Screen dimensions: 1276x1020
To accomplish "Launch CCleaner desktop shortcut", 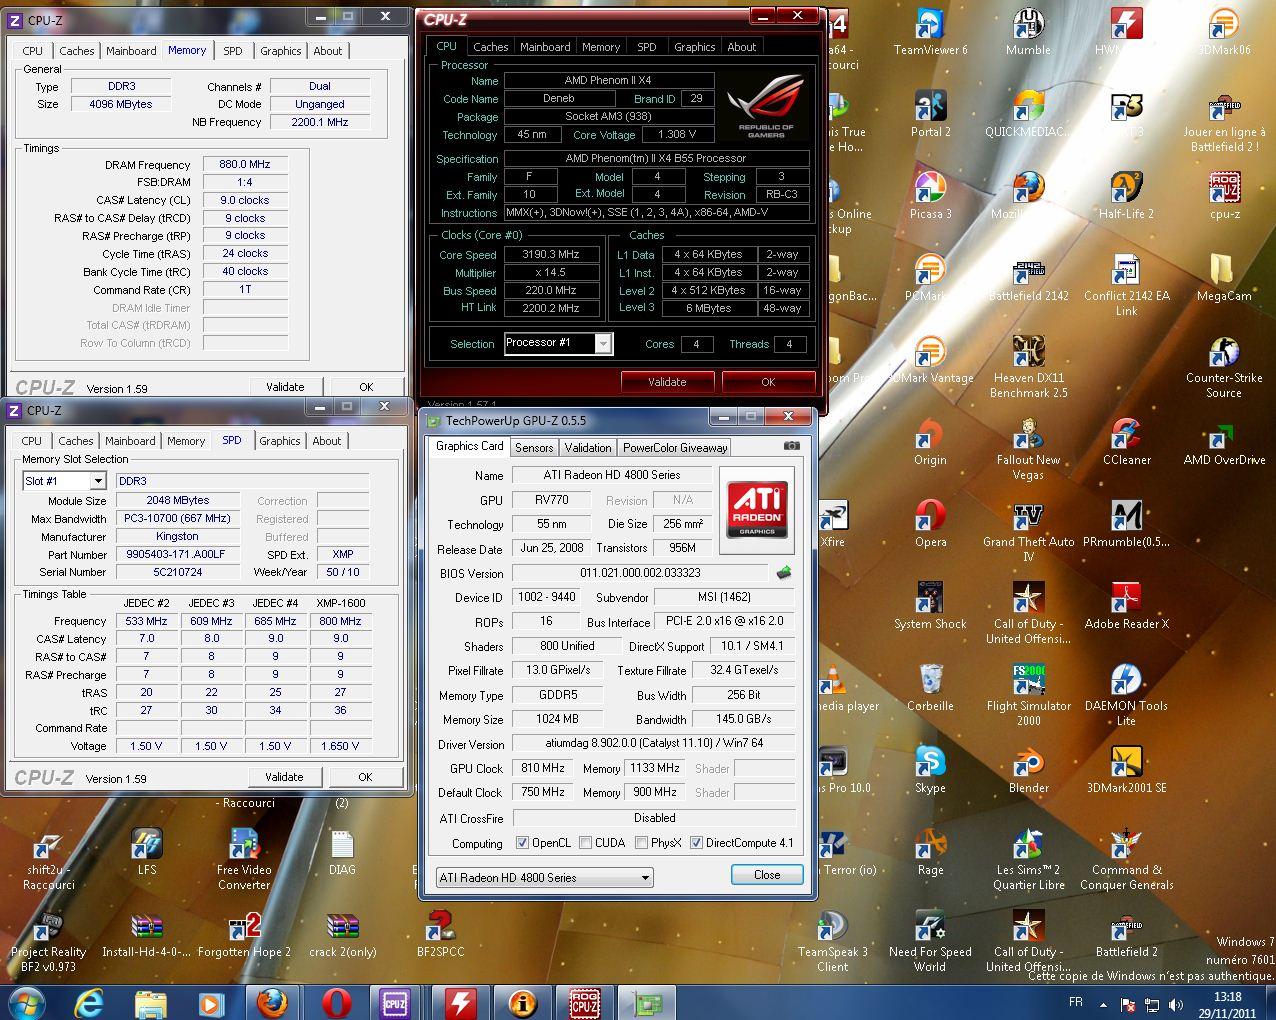I will [x=1126, y=443].
